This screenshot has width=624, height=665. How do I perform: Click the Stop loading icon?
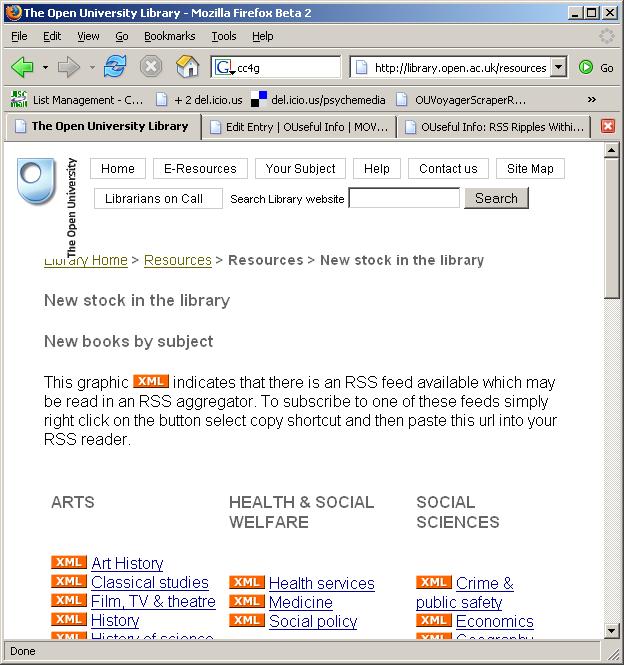[x=151, y=67]
